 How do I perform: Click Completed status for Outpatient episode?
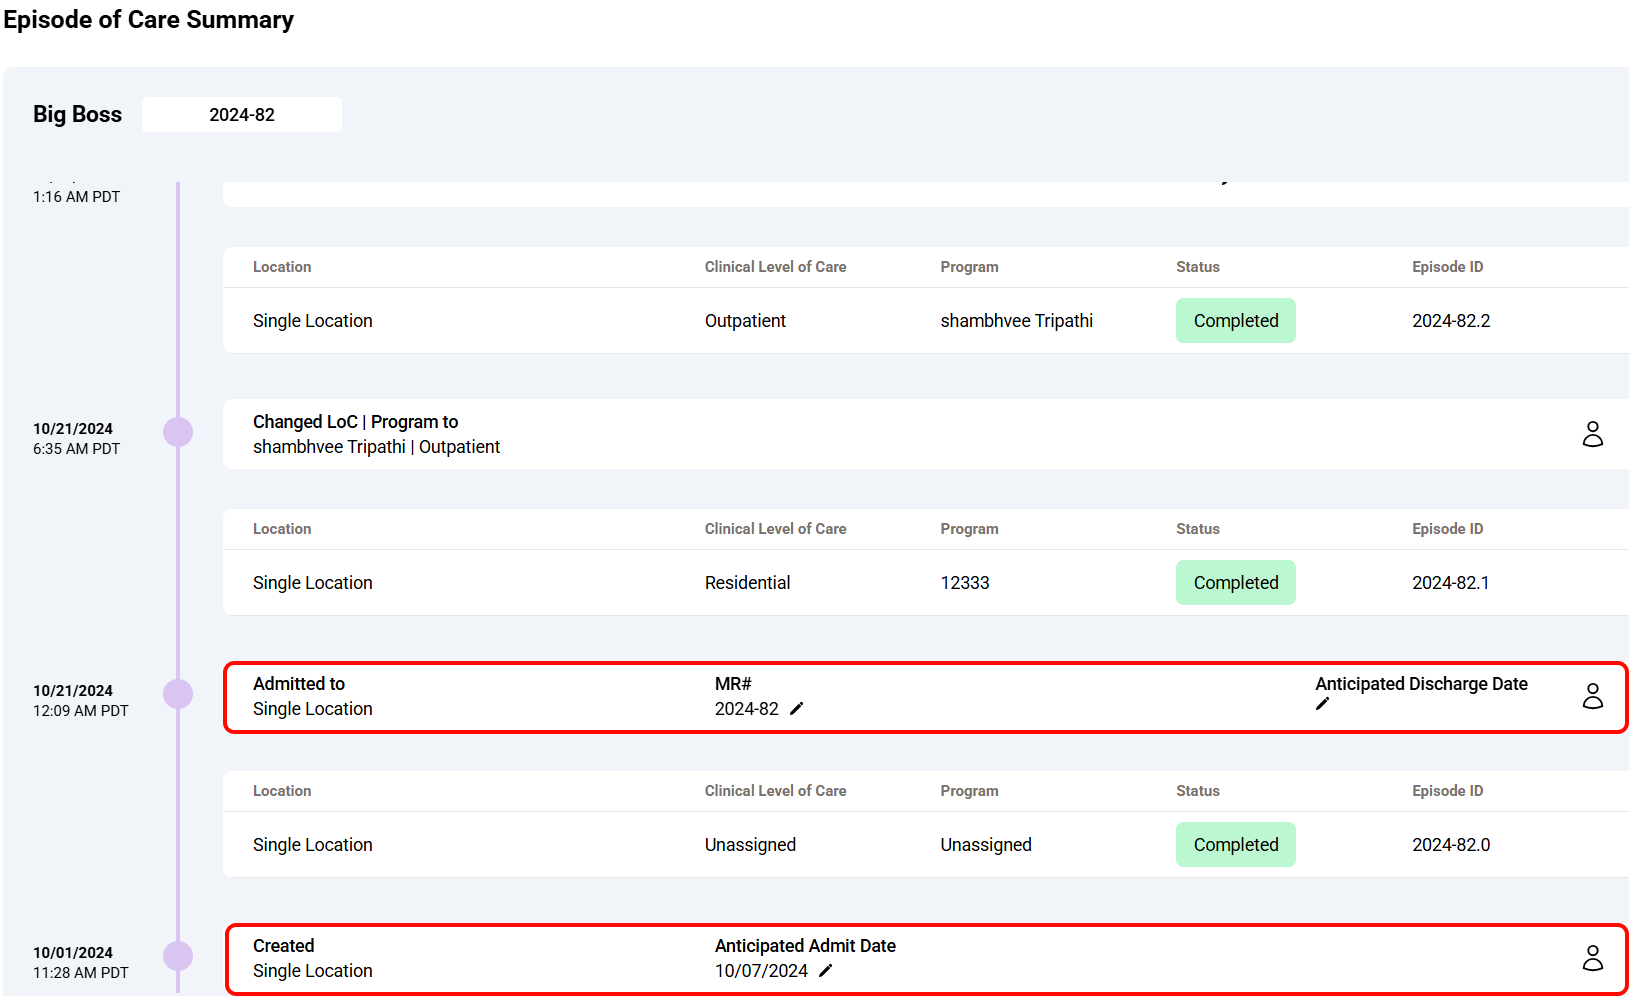click(x=1235, y=321)
